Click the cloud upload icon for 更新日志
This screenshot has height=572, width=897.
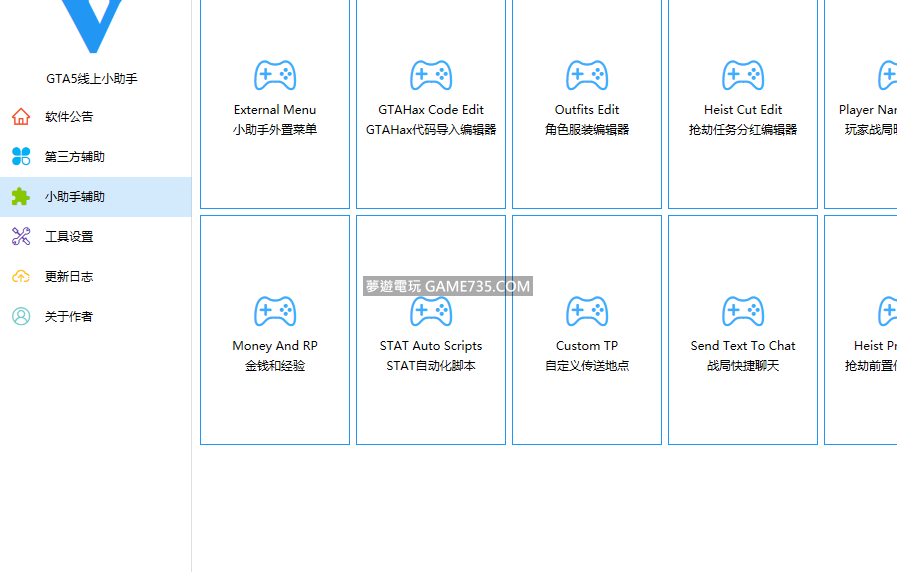click(x=21, y=277)
